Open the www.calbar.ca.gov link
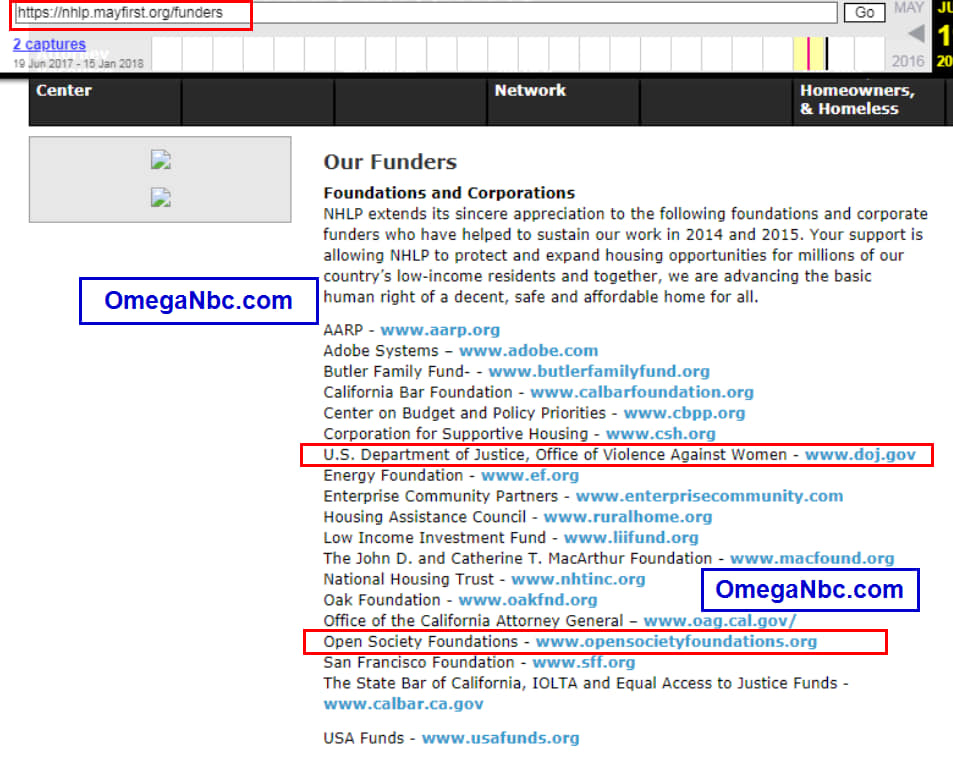Screen dimensions: 953x759 403,703
